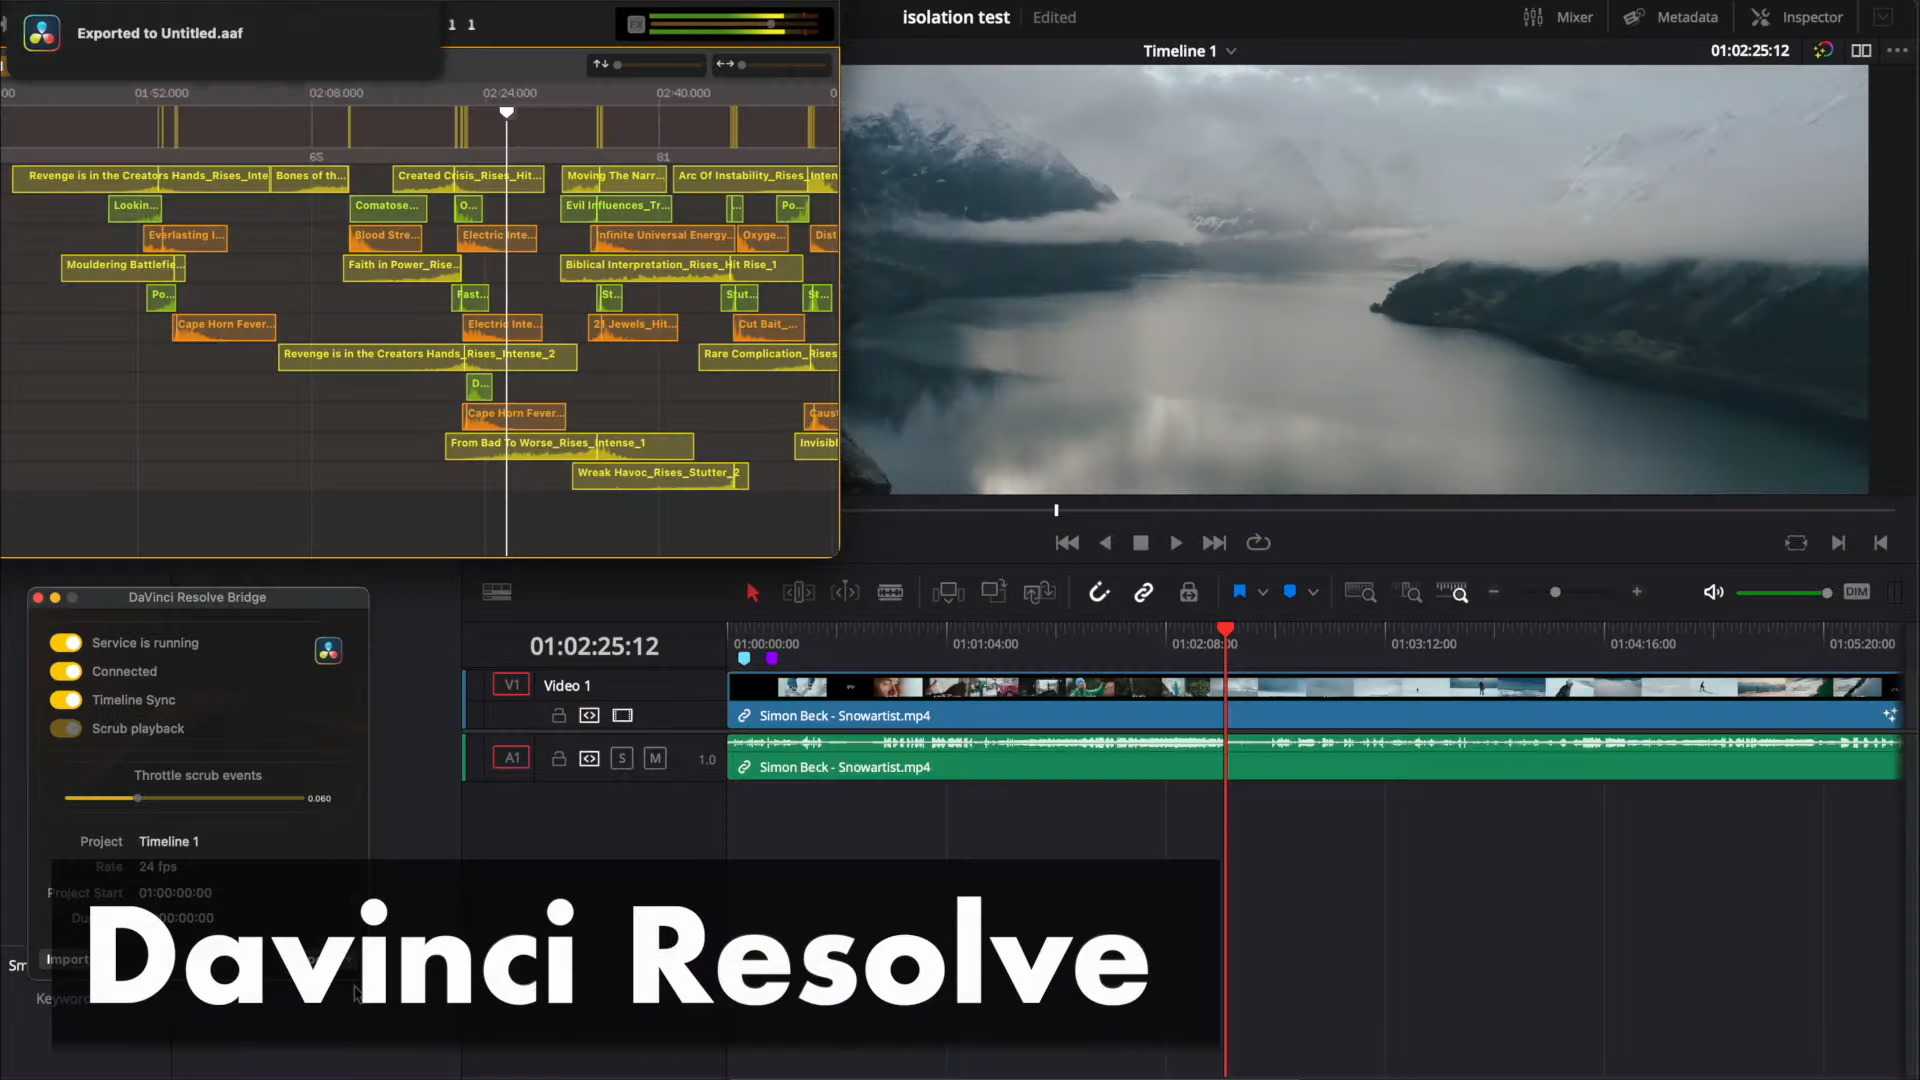The height and width of the screenshot is (1080, 1920).
Task: Toggle the clip linking chain icon
Action: click(x=1143, y=593)
